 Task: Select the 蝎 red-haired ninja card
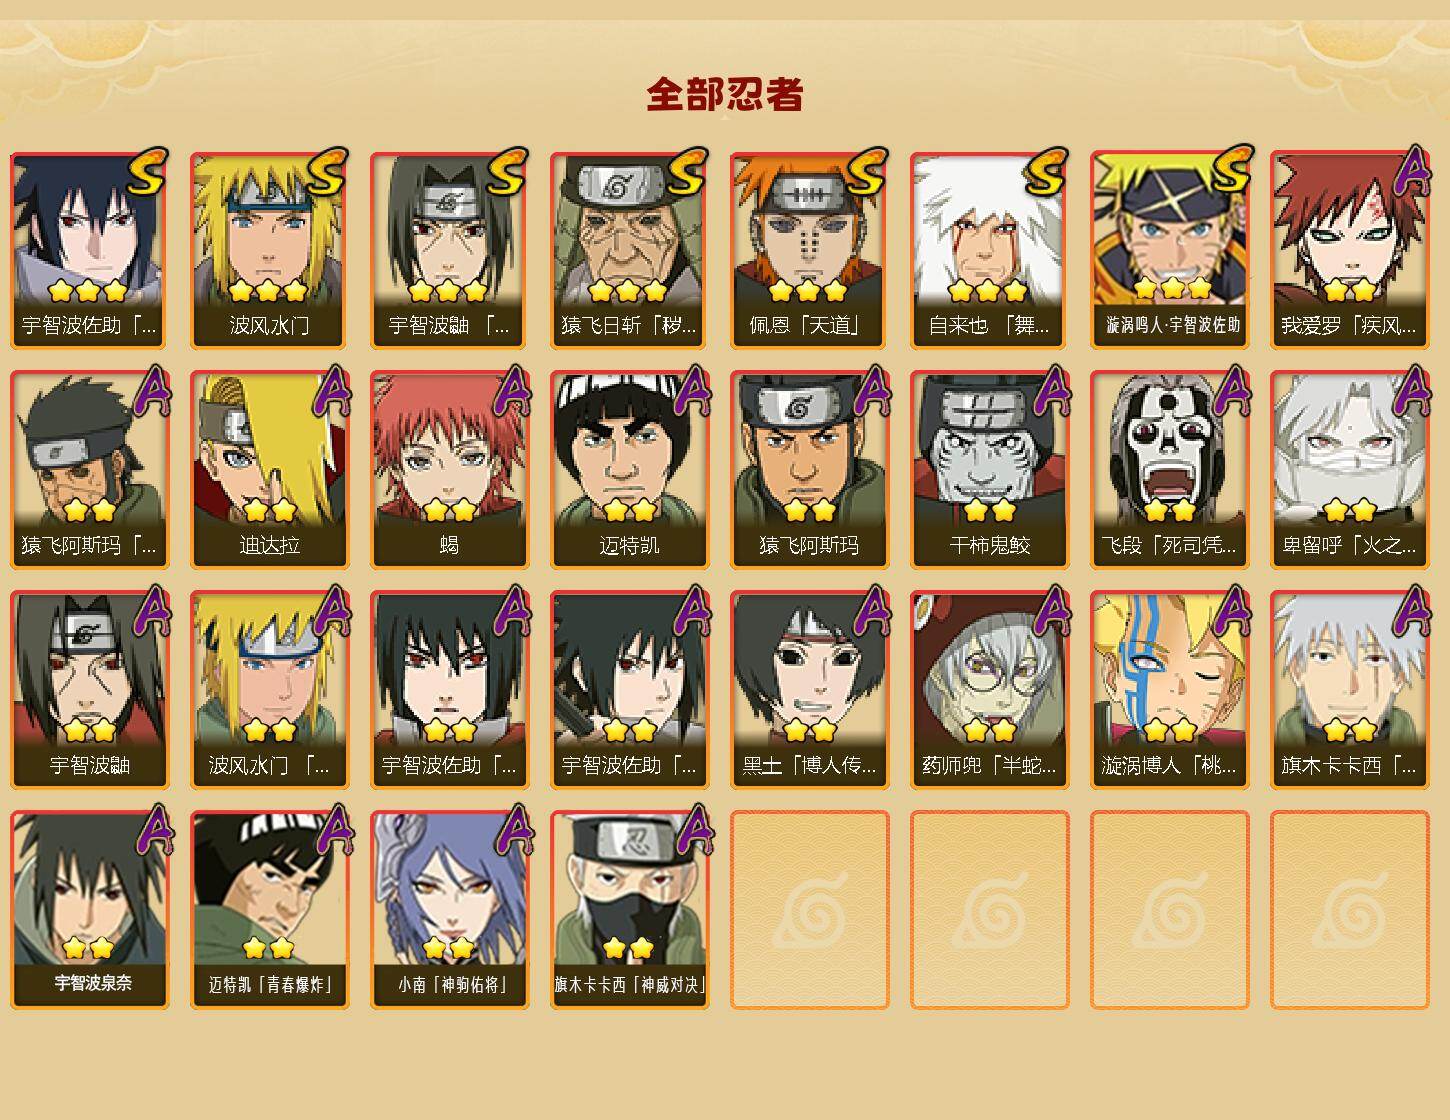[x=449, y=470]
